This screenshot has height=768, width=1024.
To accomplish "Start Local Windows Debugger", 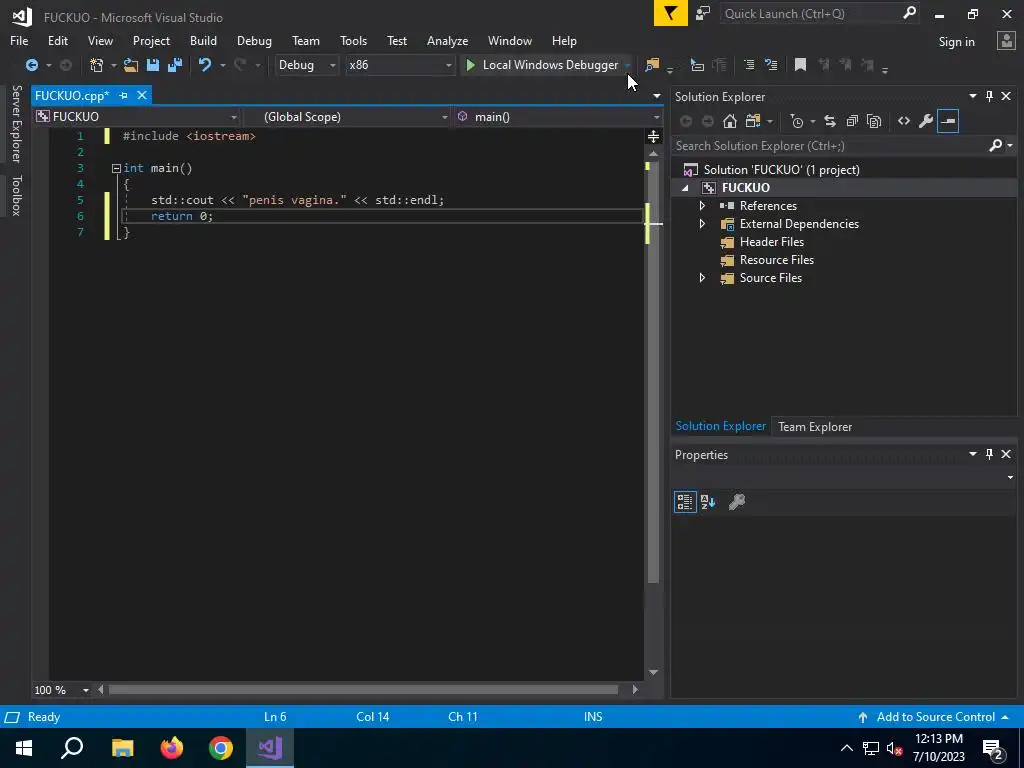I will (x=541, y=65).
